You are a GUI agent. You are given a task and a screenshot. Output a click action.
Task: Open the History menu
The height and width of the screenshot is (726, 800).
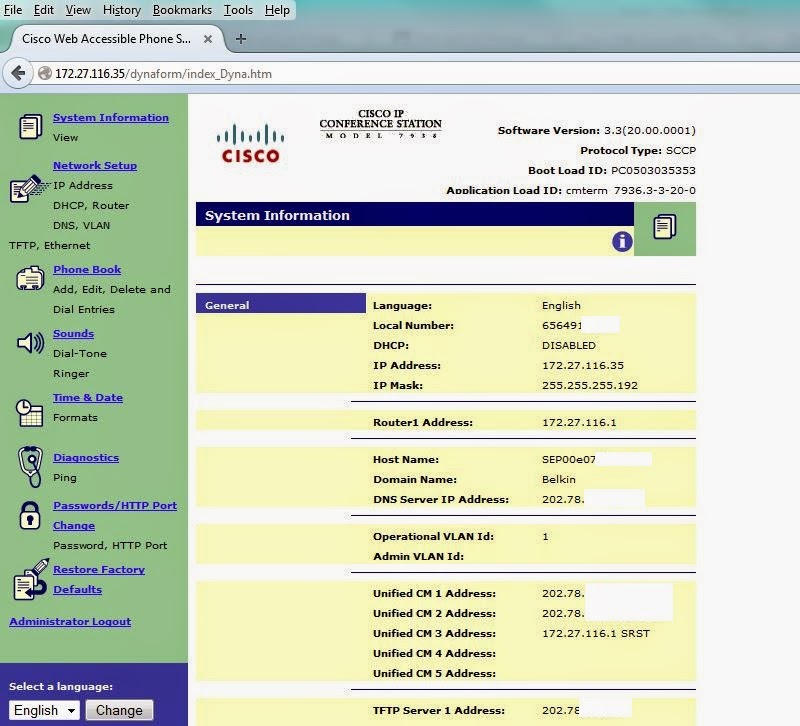(x=122, y=10)
